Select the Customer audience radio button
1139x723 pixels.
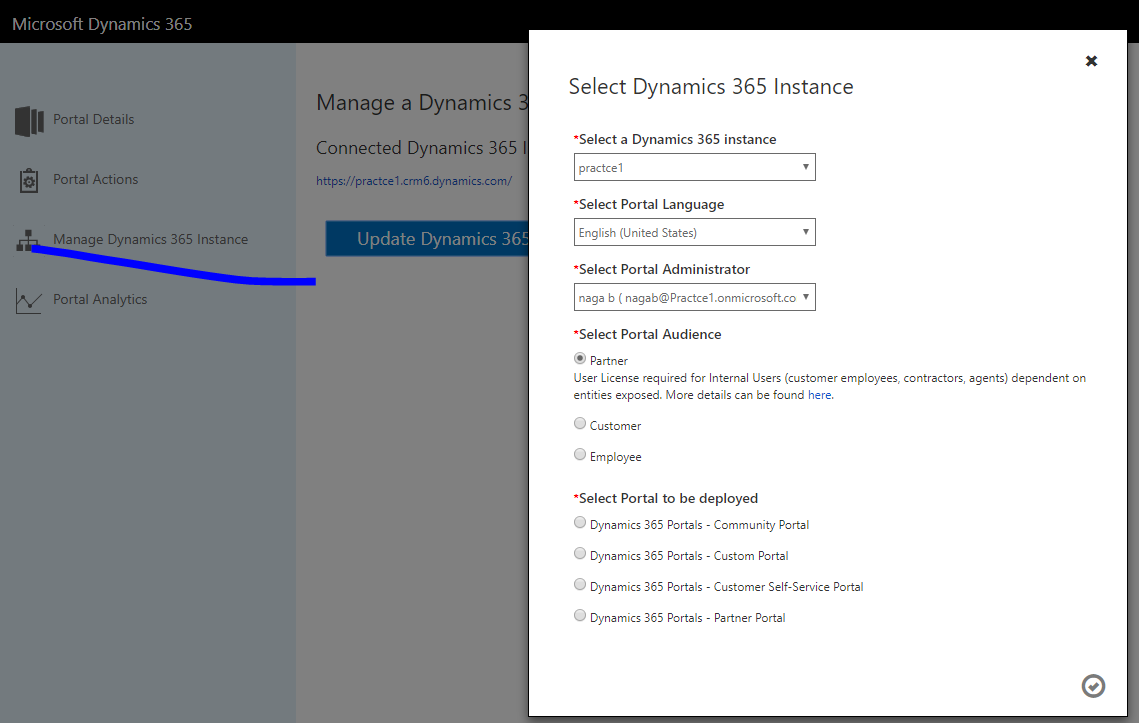pyautogui.click(x=580, y=423)
